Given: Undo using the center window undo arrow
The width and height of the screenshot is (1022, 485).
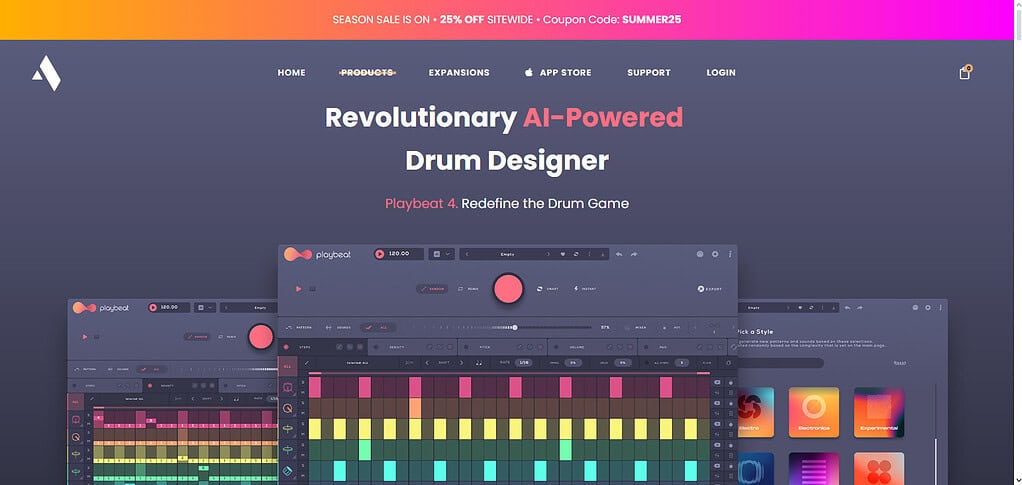Looking at the screenshot, I should 619,254.
